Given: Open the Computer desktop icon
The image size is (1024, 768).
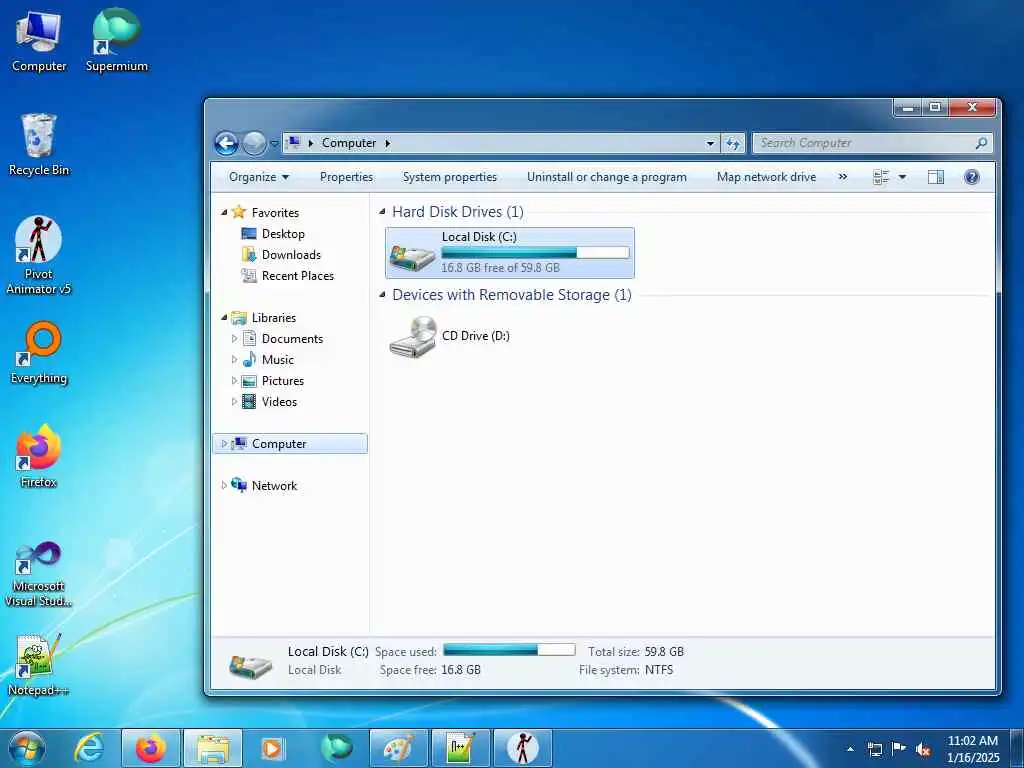Looking at the screenshot, I should 39,42.
